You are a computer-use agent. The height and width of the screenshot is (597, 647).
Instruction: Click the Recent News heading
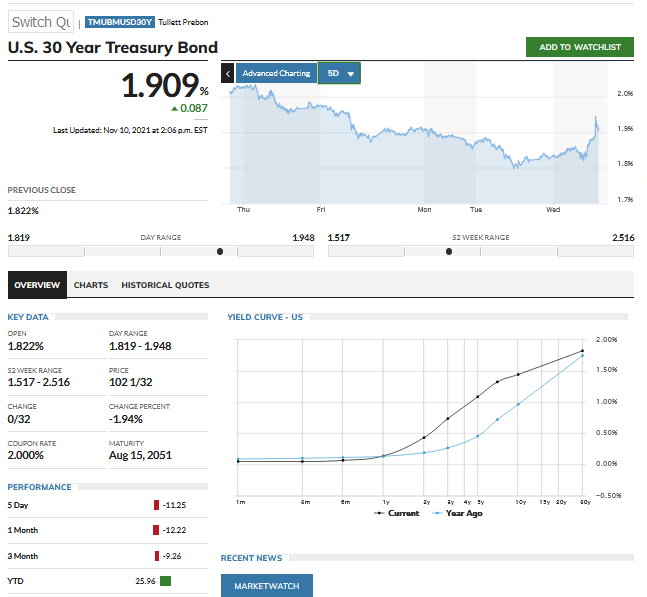pos(252,558)
